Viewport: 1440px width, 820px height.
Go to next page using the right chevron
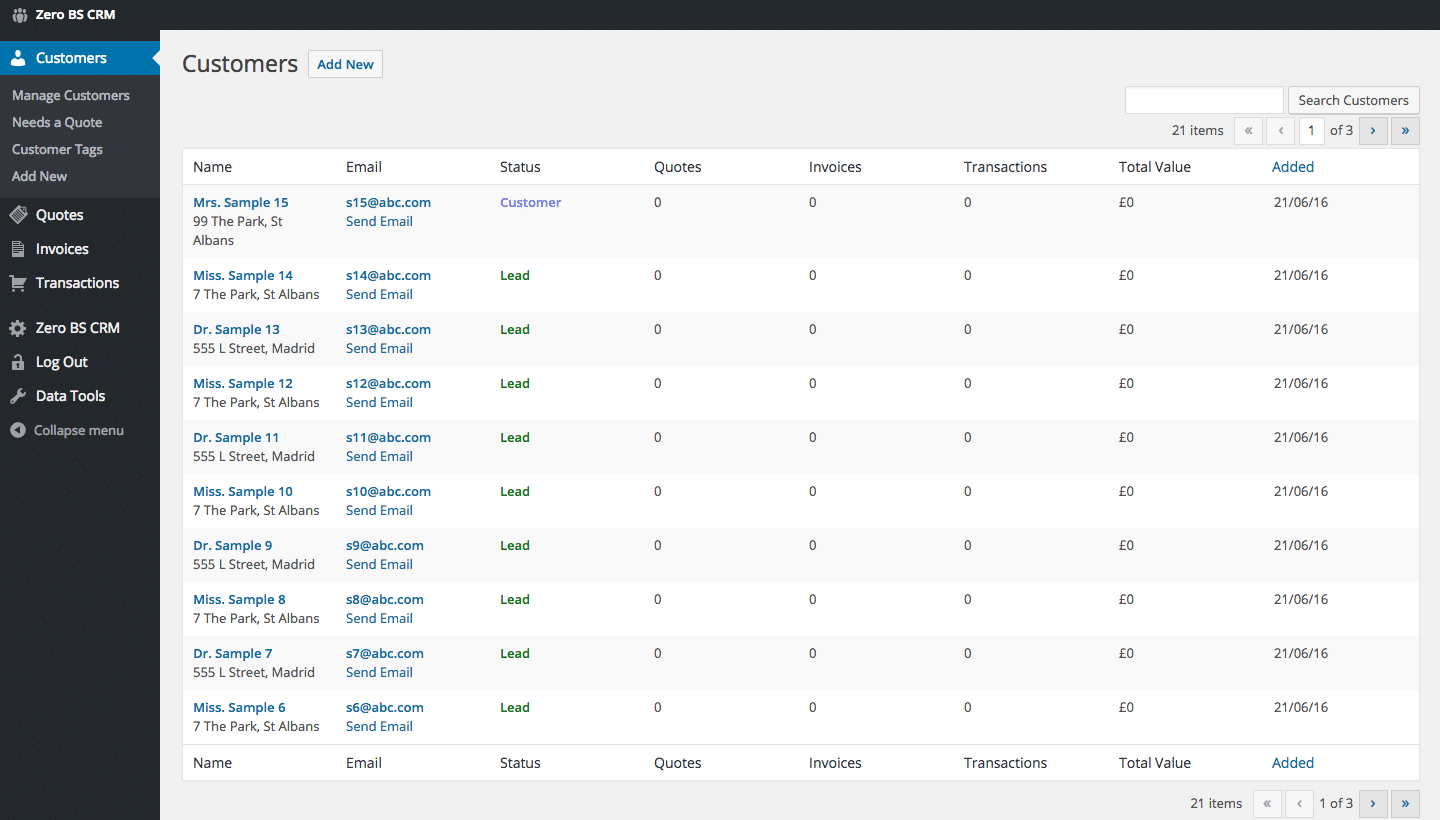pyautogui.click(x=1372, y=130)
